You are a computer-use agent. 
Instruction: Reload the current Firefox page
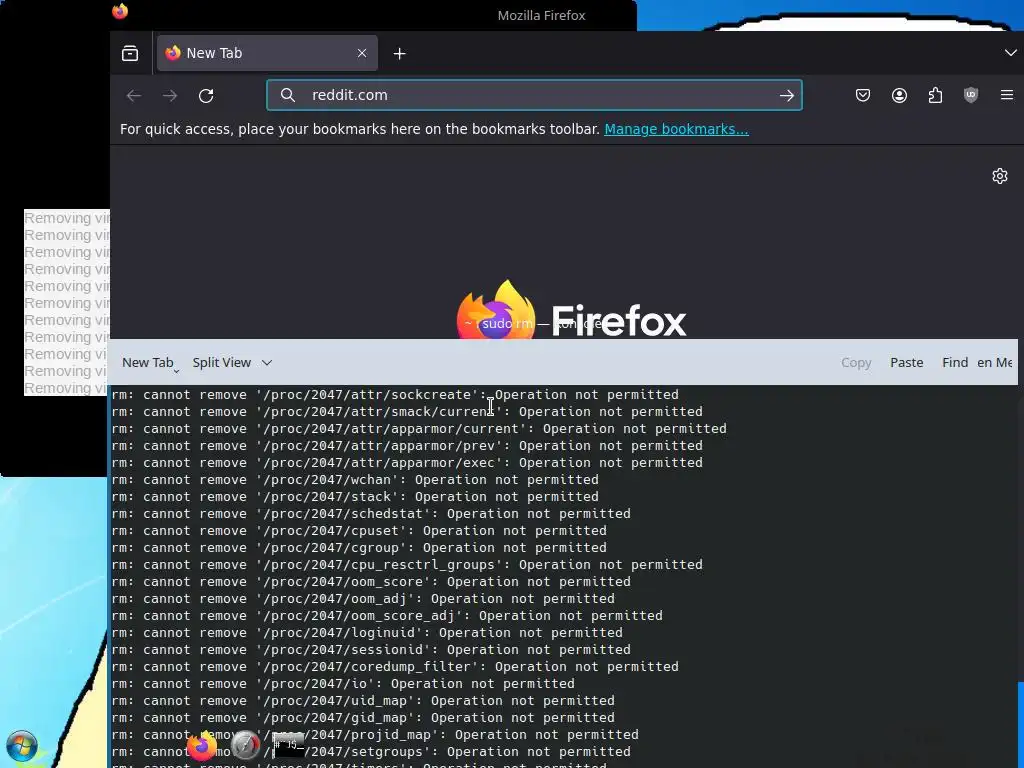[x=206, y=95]
